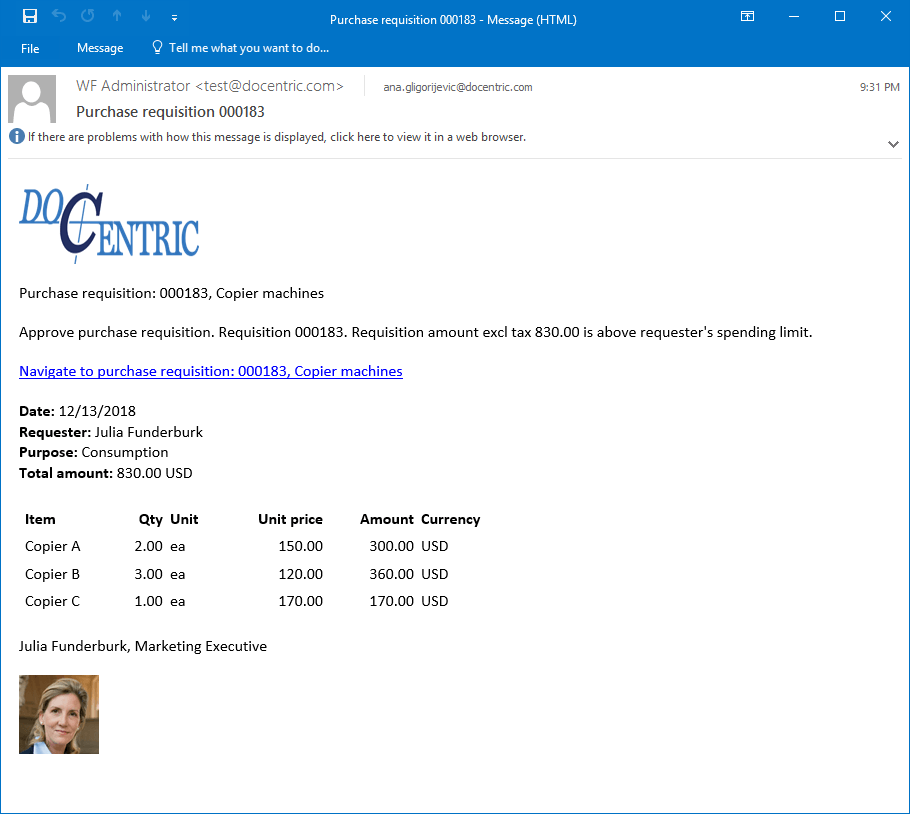910x814 pixels.
Task: Click the subject Purchase requisition 000183
Action: [x=170, y=111]
